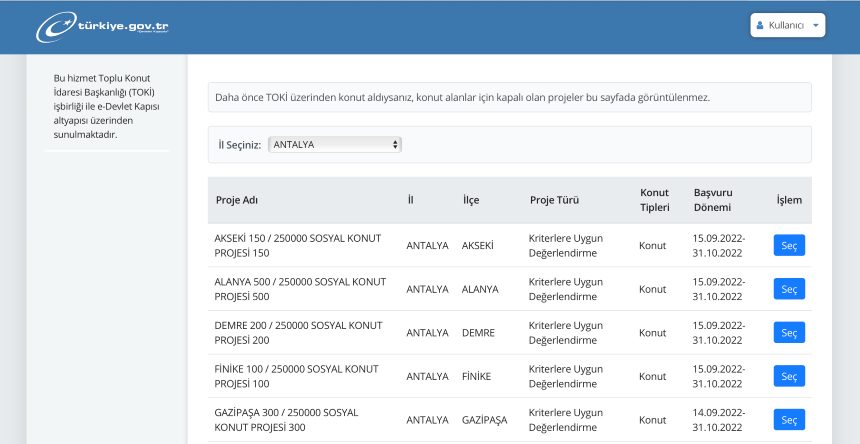Choose Seç on the DEMRE 200 row
The height and width of the screenshot is (444, 860).
[x=788, y=332]
